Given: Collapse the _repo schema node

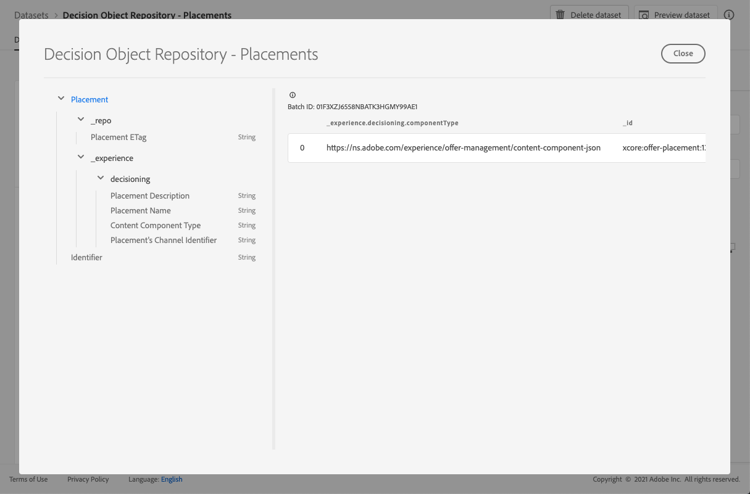Looking at the screenshot, I should click(81, 120).
